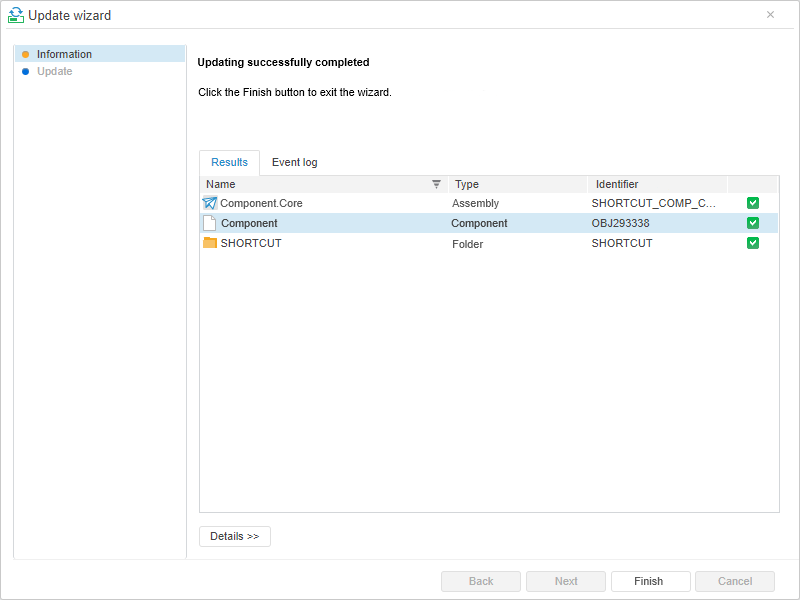Close the Update wizard window

click(x=770, y=15)
